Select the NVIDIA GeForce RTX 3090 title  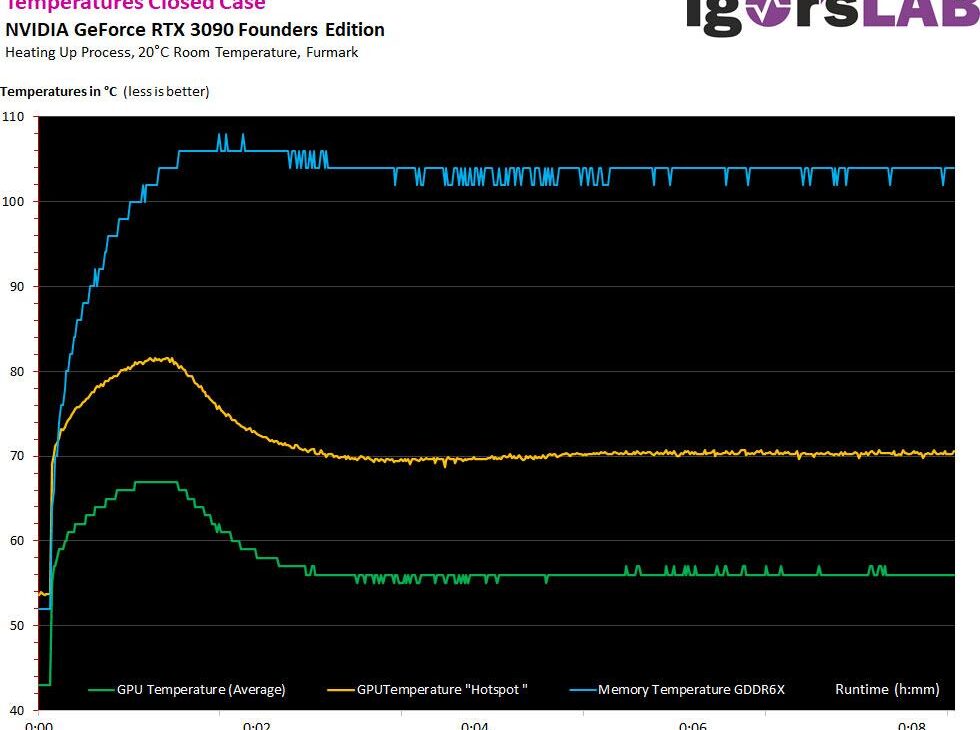coord(195,30)
